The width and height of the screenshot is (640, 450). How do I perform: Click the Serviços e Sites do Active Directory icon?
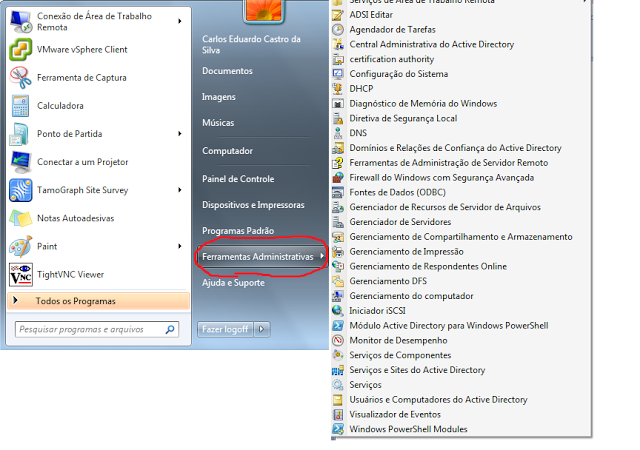338,370
